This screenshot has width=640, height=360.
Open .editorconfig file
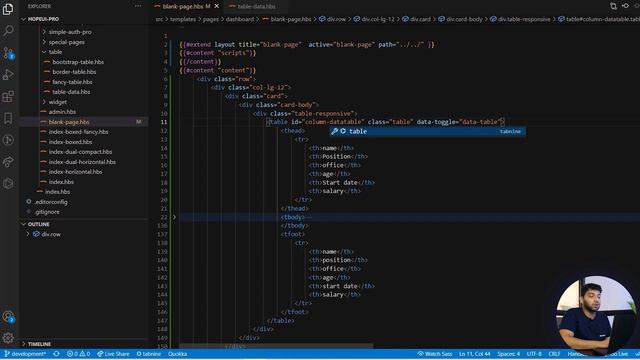[51, 202]
